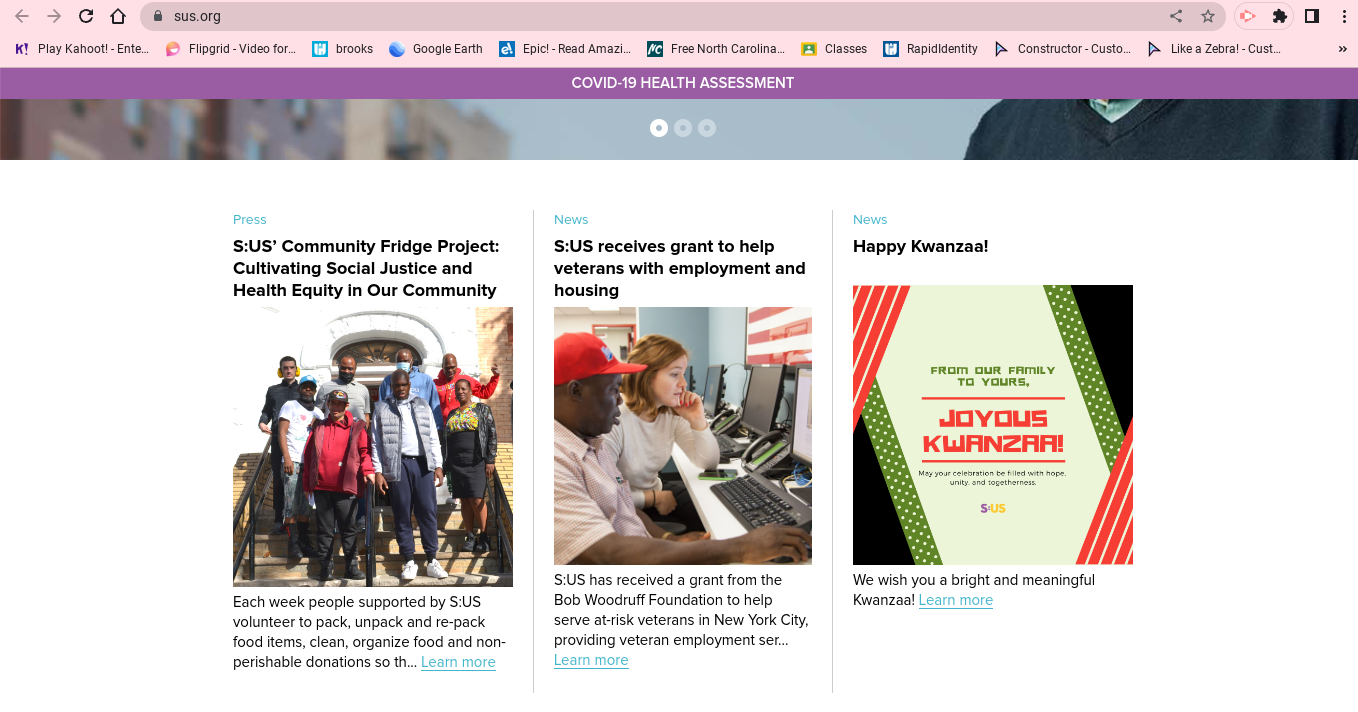Click the Joyous Kwanzaa graphic

click(993, 425)
